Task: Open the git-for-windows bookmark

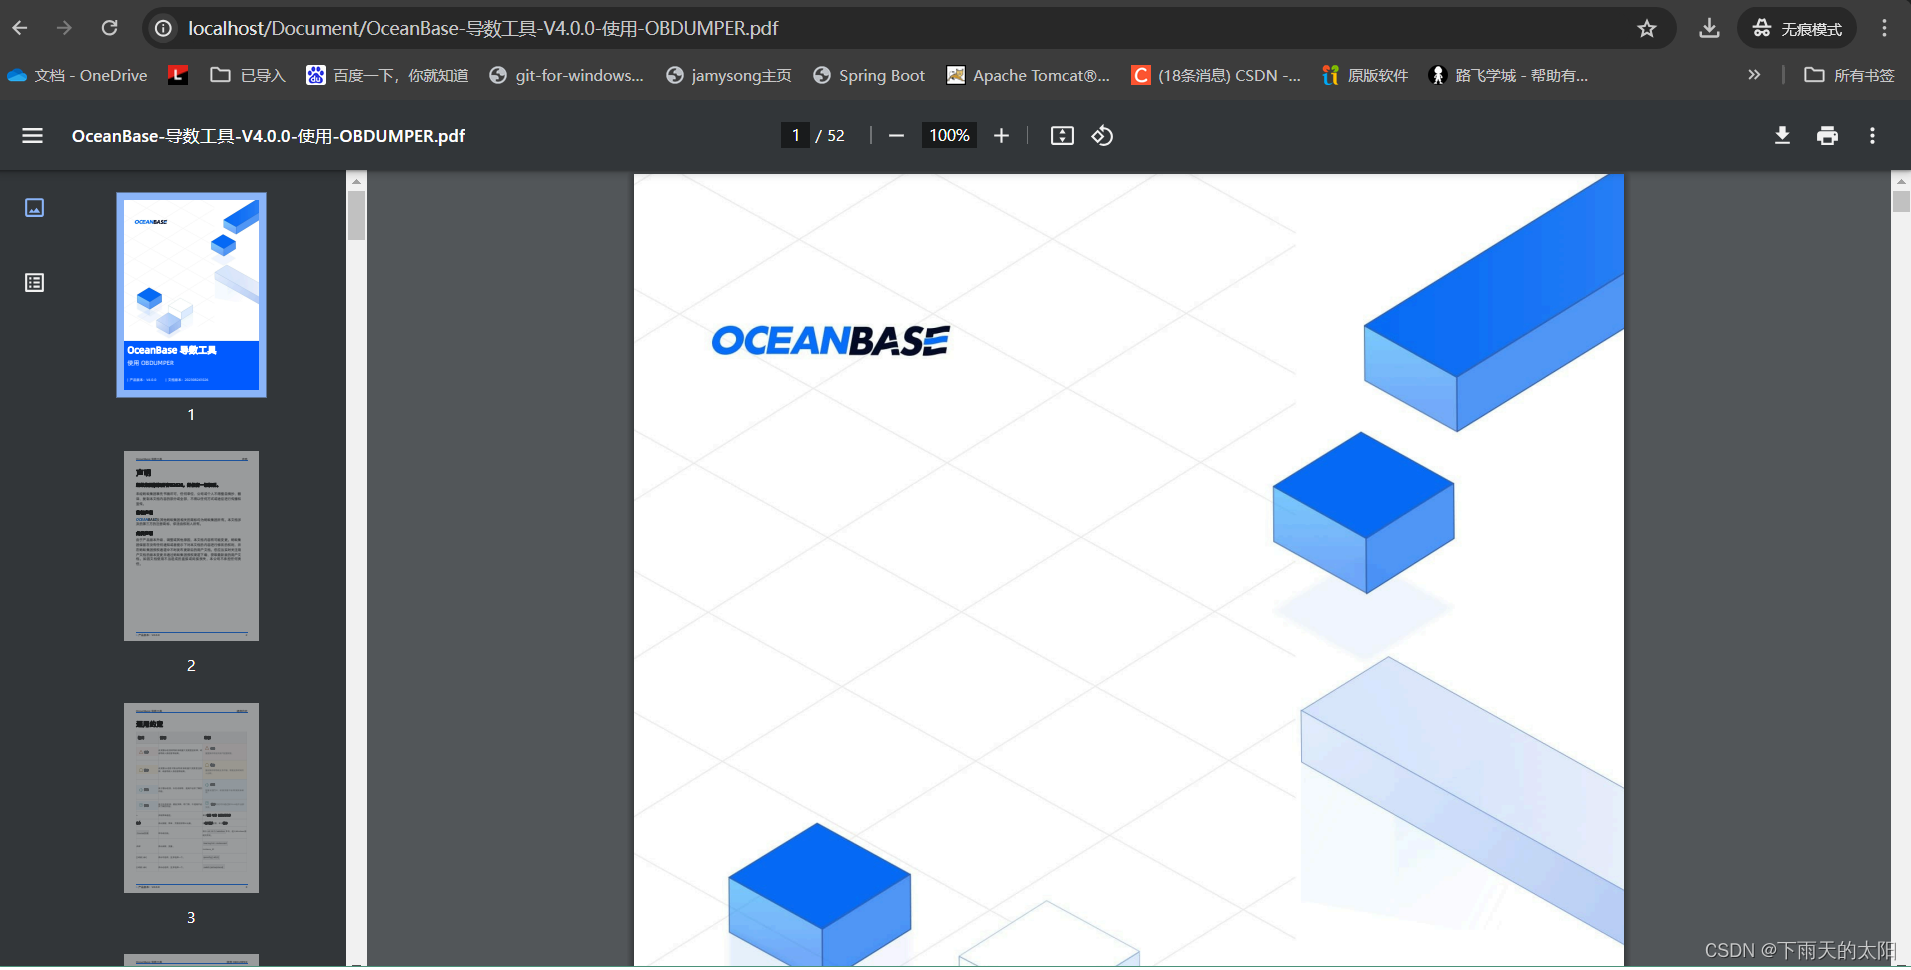Action: 566,75
